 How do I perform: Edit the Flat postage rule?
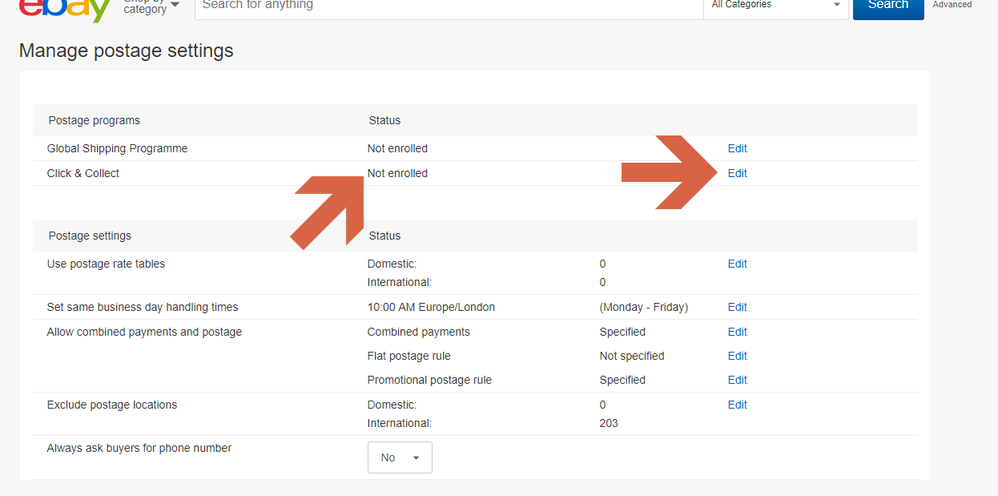(737, 356)
